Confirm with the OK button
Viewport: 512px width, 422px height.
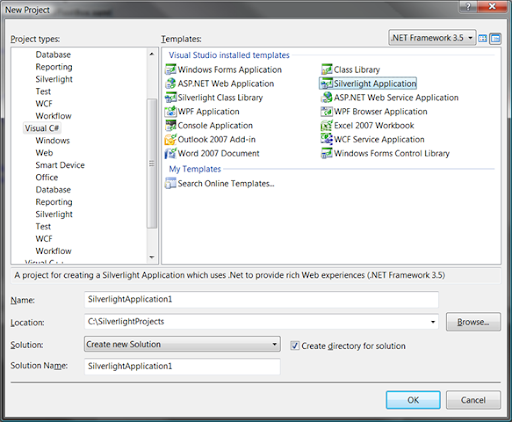coord(413,400)
